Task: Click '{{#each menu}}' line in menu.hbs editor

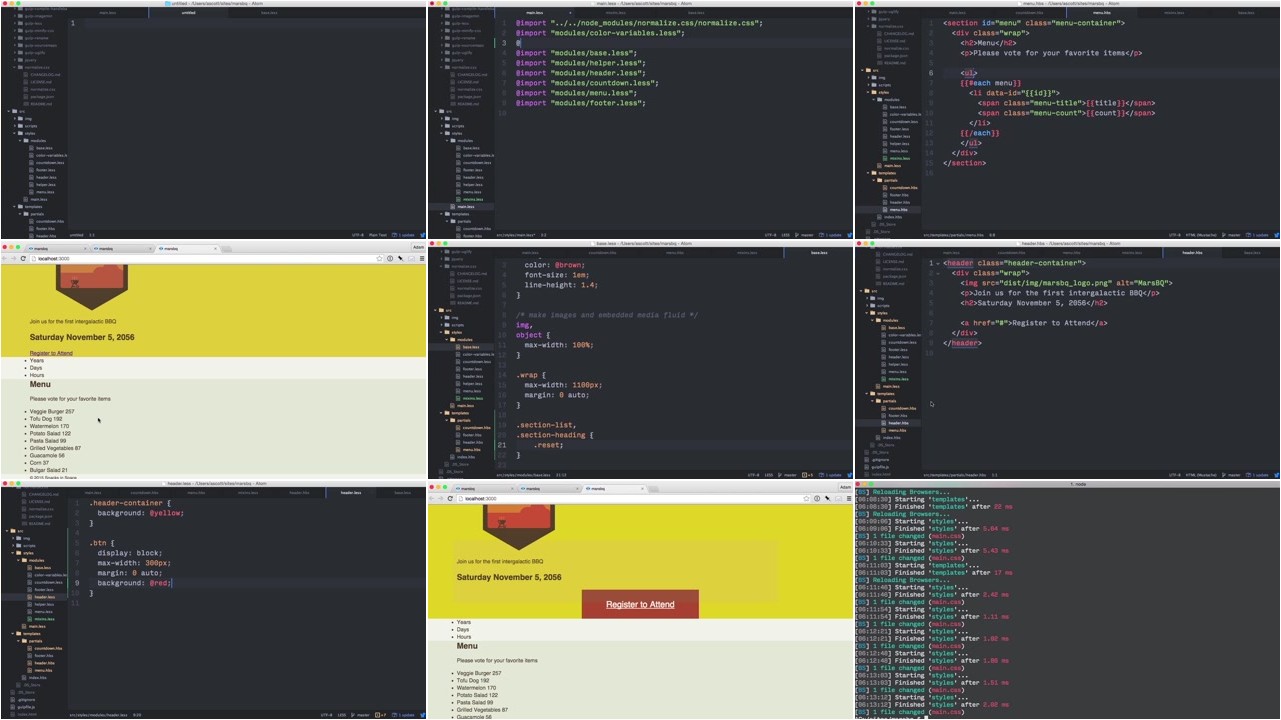Action: point(990,83)
